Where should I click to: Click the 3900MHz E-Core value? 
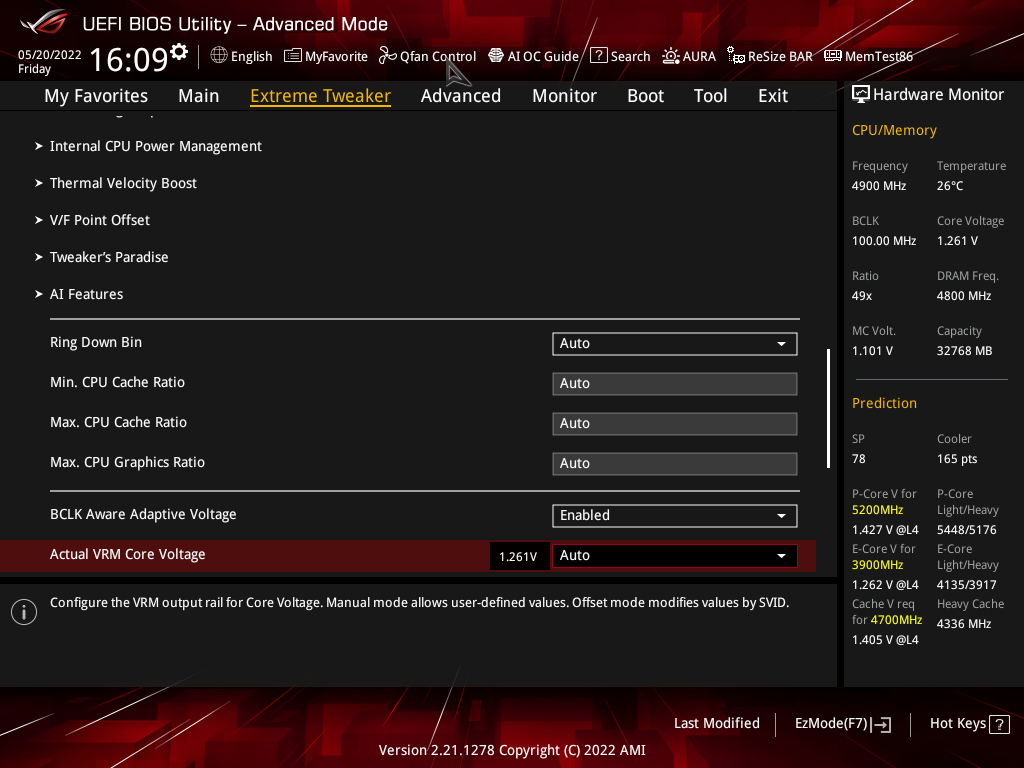coord(878,565)
